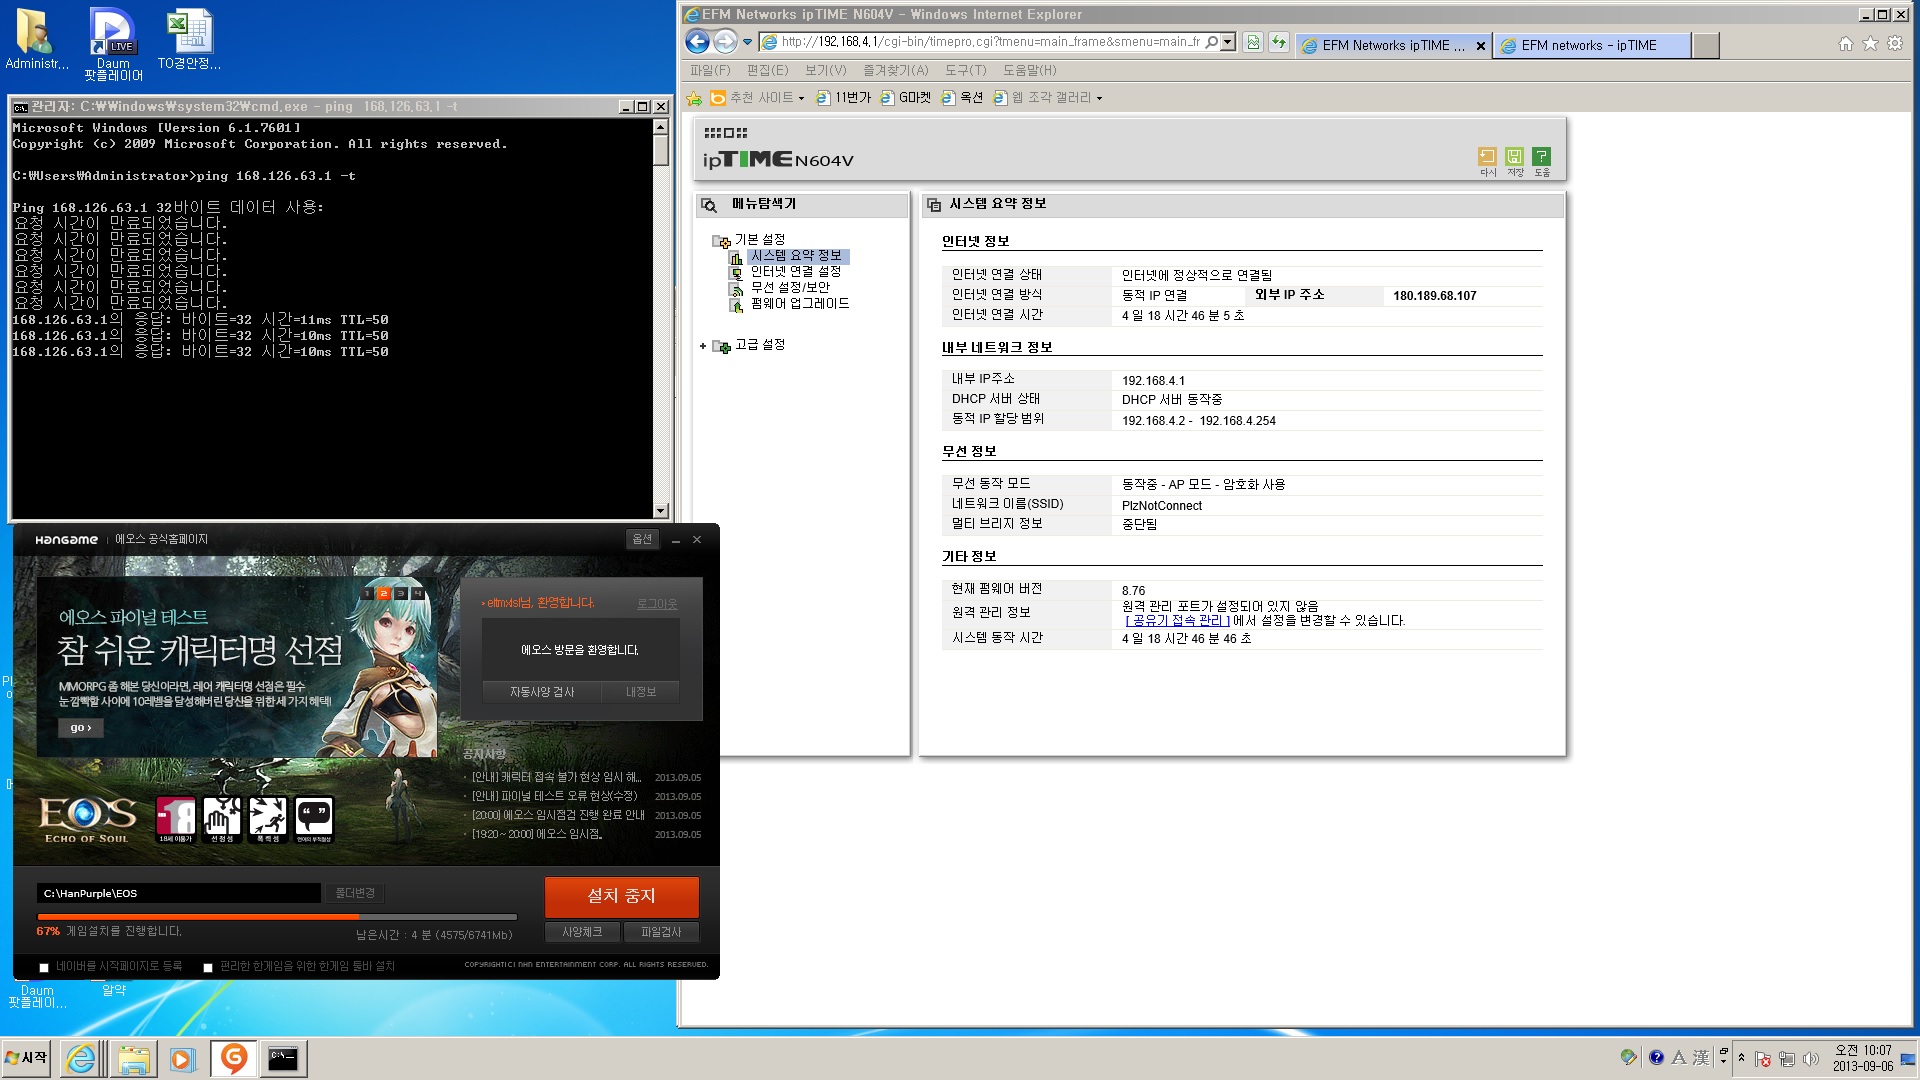Expand the 고급 설정 tree node
This screenshot has width=1920, height=1080.
703,346
